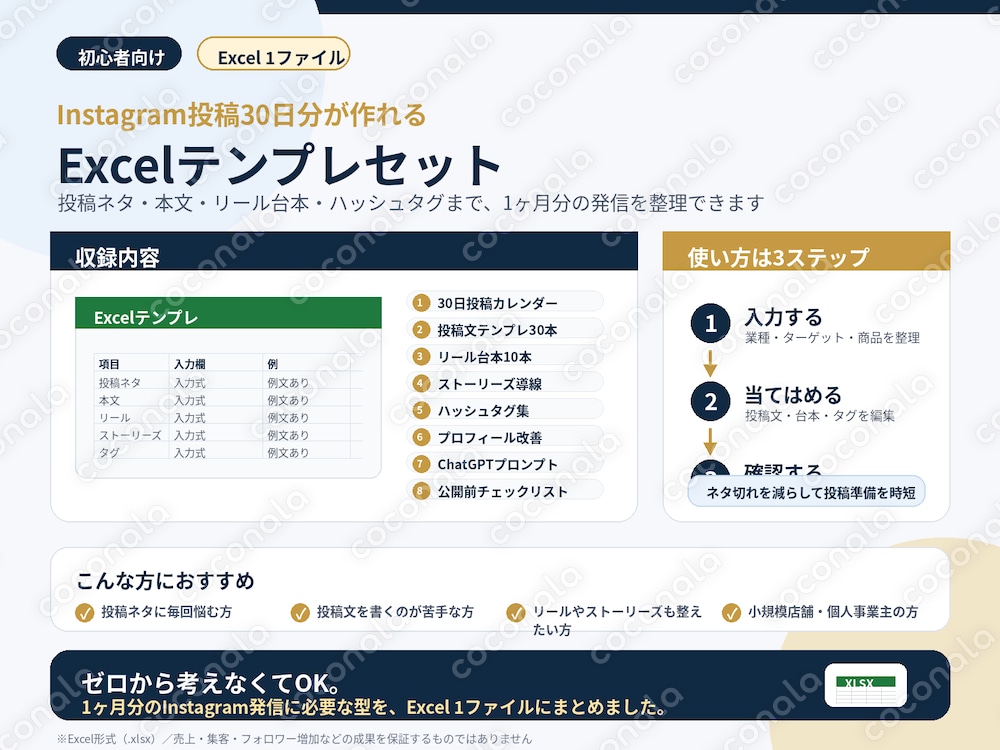Click the number 6 circle by プロフィール改善

[420, 437]
